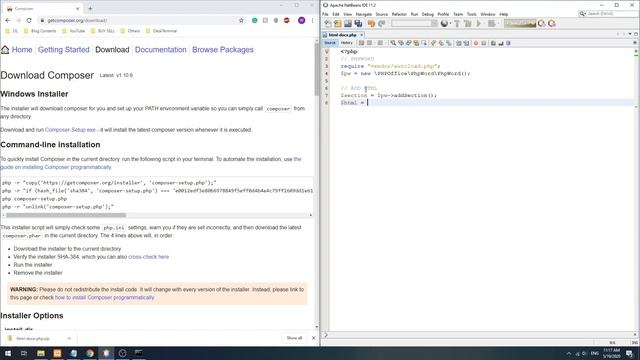Click first profiler circular icon after memory bar
Viewport: 640px width, 360px height.
[542, 24]
